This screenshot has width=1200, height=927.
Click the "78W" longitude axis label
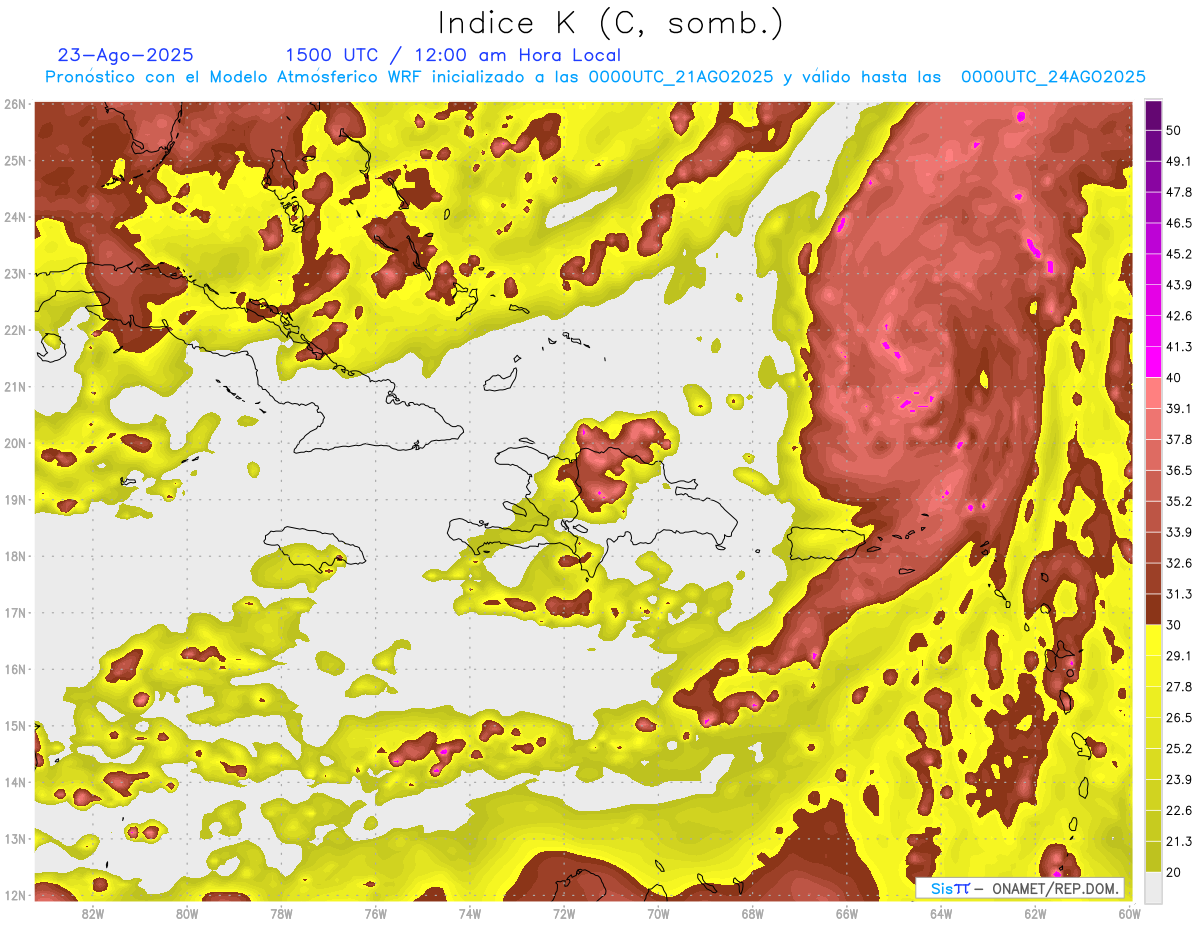pyautogui.click(x=281, y=914)
